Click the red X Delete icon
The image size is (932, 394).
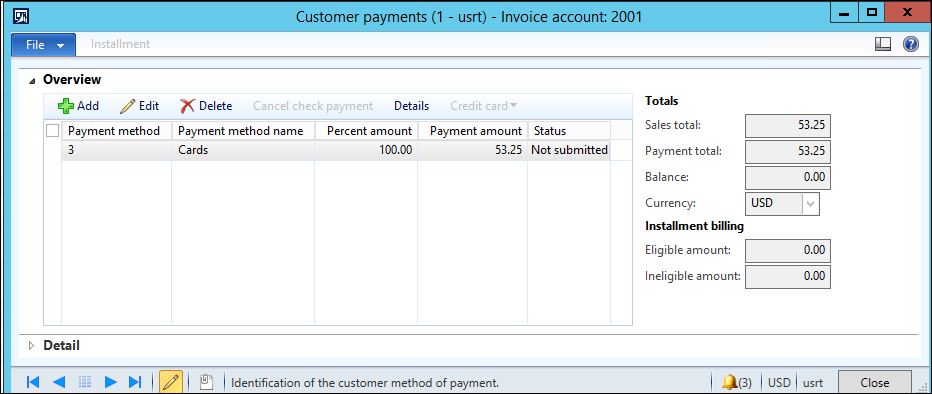pyautogui.click(x=187, y=106)
